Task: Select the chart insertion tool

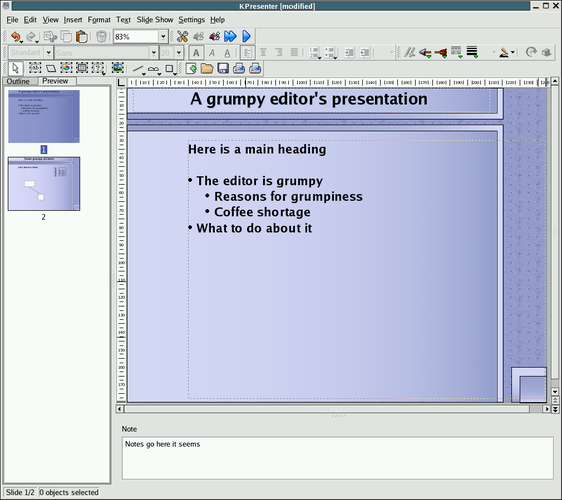Action: (66, 68)
